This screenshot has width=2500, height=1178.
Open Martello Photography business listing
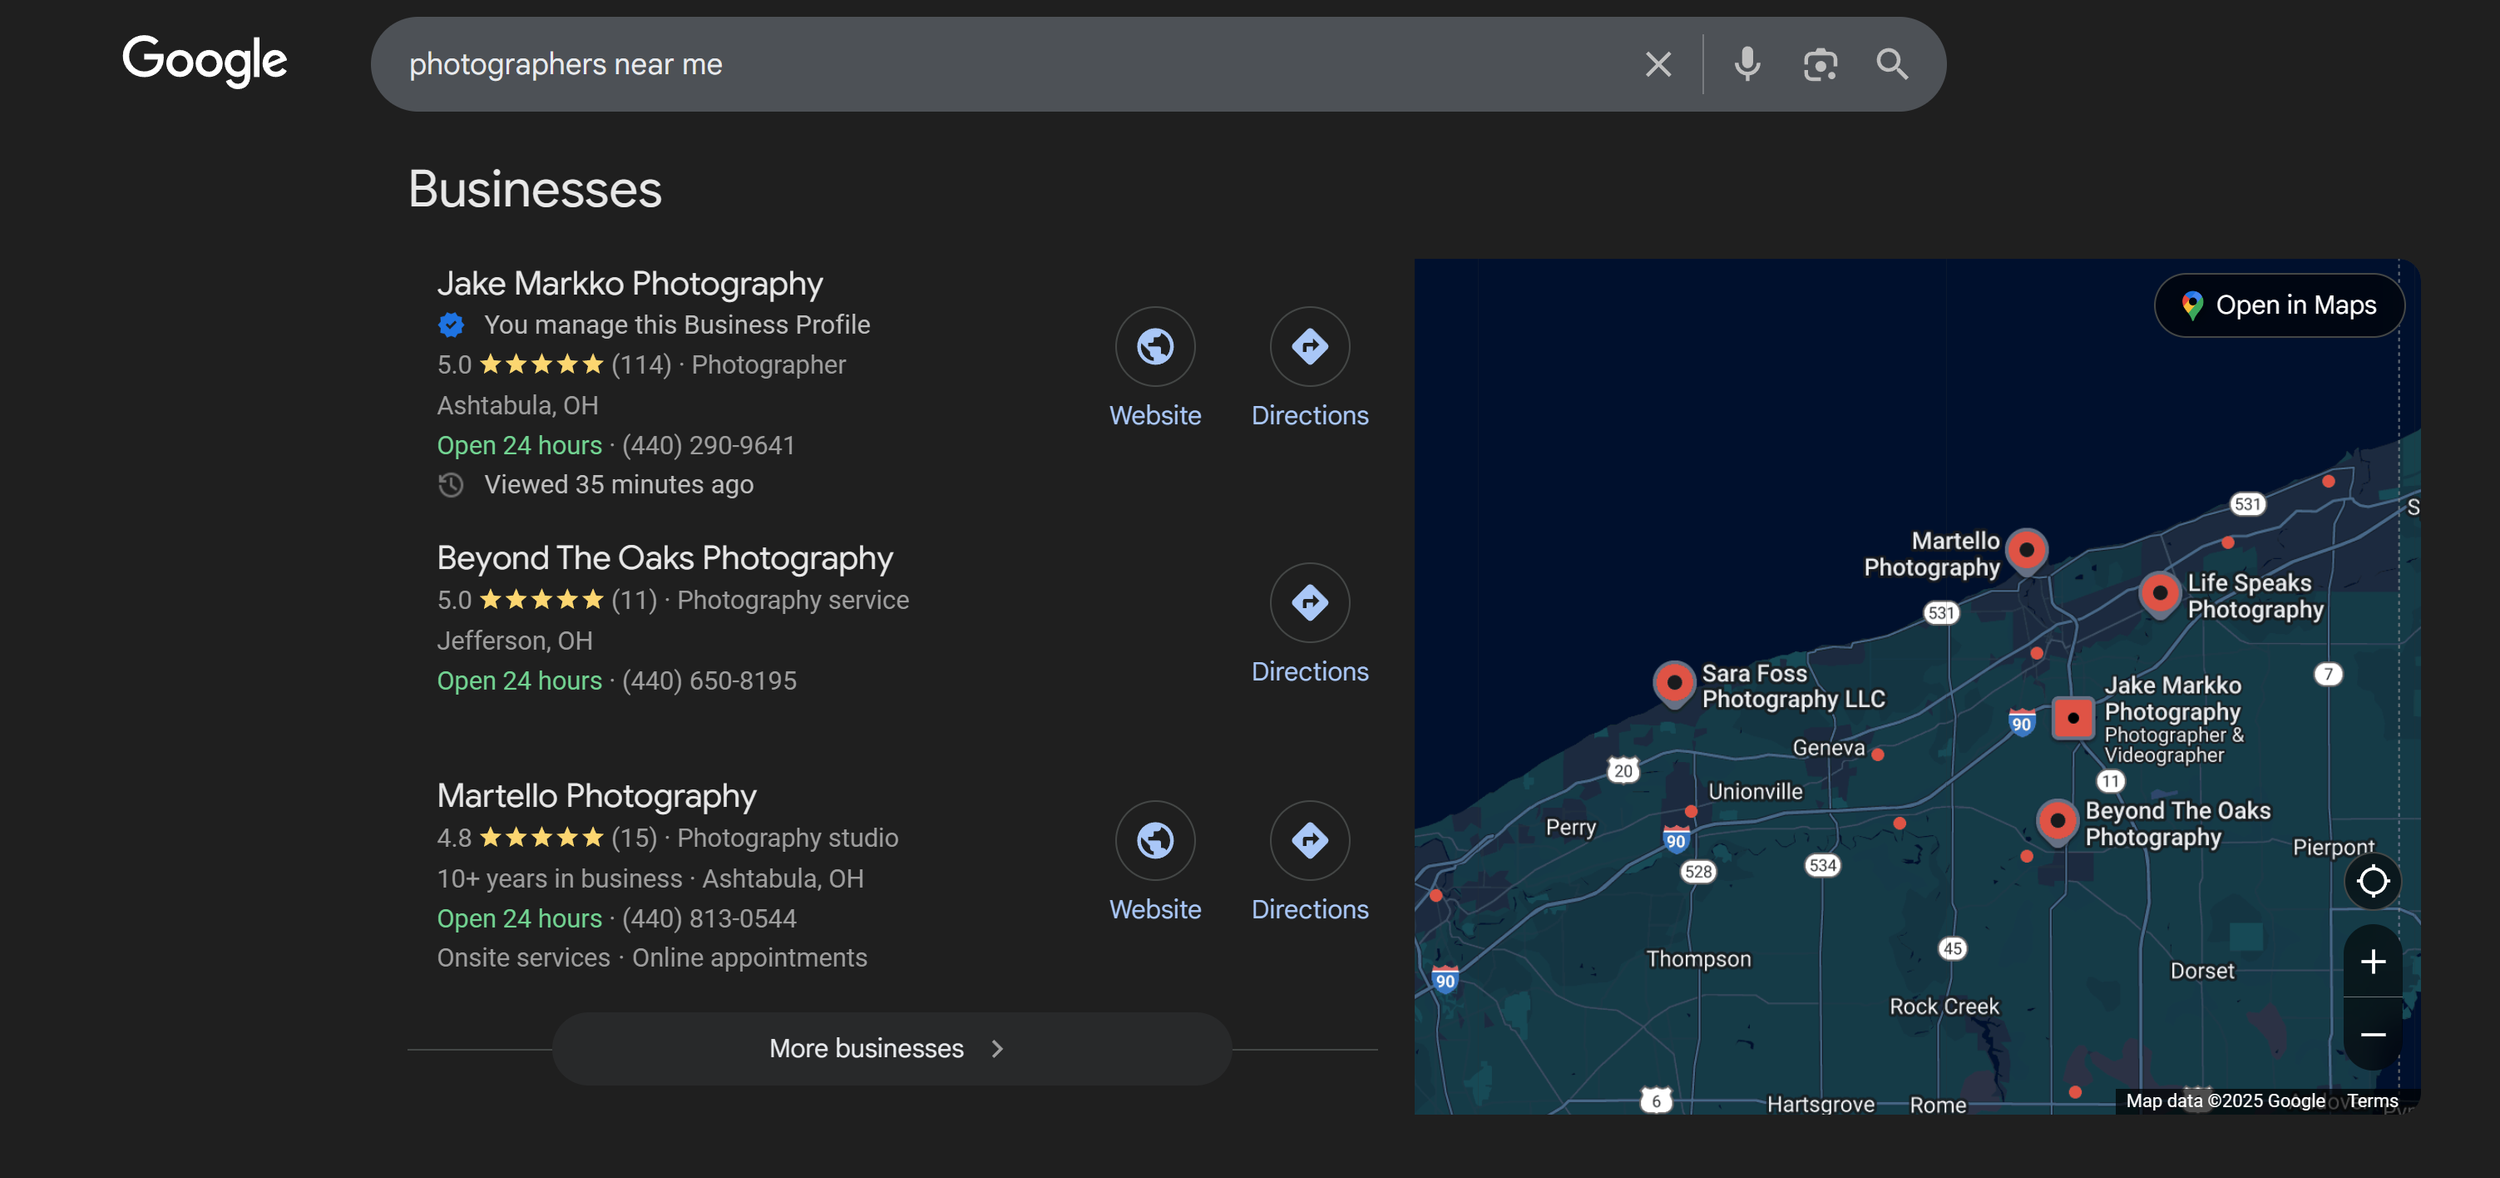596,796
